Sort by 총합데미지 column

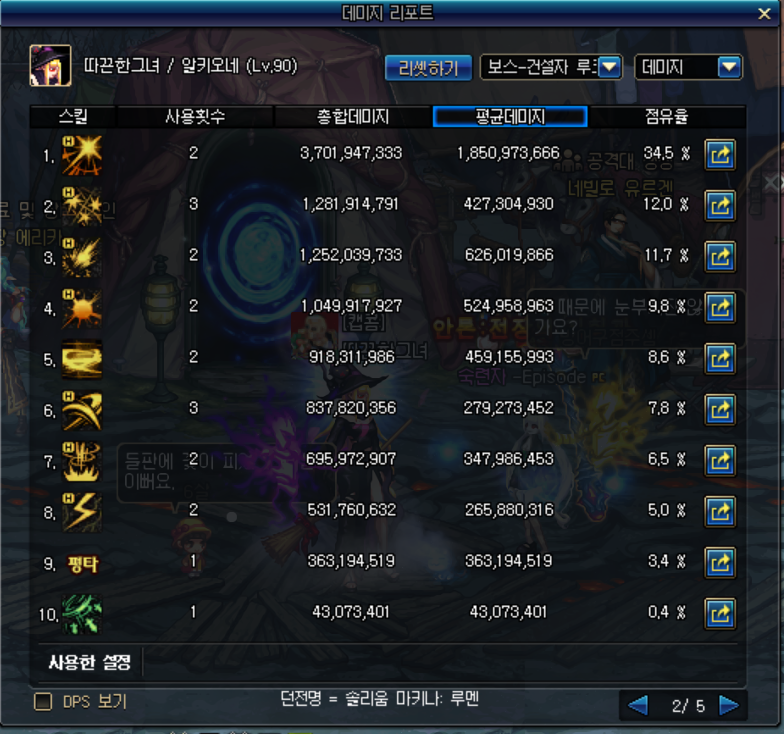point(352,116)
